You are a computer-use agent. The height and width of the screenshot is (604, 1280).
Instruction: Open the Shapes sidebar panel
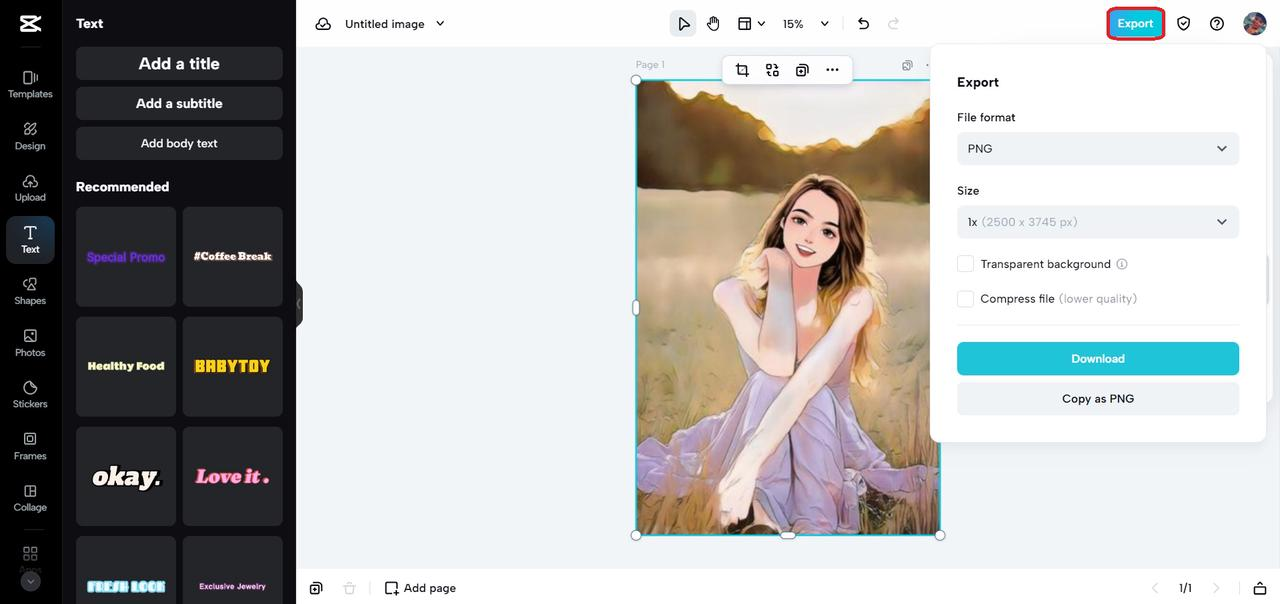click(30, 291)
